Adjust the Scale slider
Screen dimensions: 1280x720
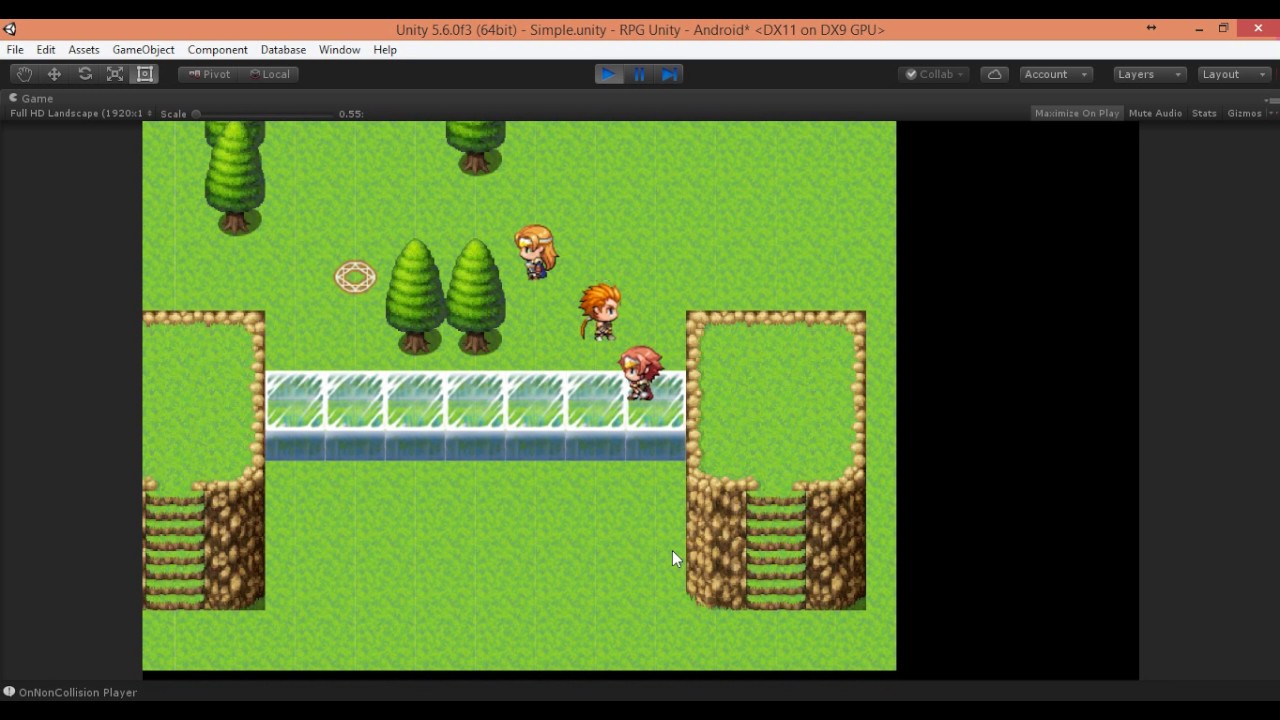[x=264, y=114]
